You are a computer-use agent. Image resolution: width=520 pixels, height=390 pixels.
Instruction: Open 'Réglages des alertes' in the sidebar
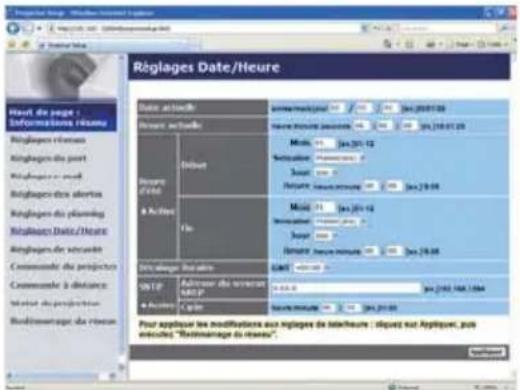pyautogui.click(x=56, y=194)
